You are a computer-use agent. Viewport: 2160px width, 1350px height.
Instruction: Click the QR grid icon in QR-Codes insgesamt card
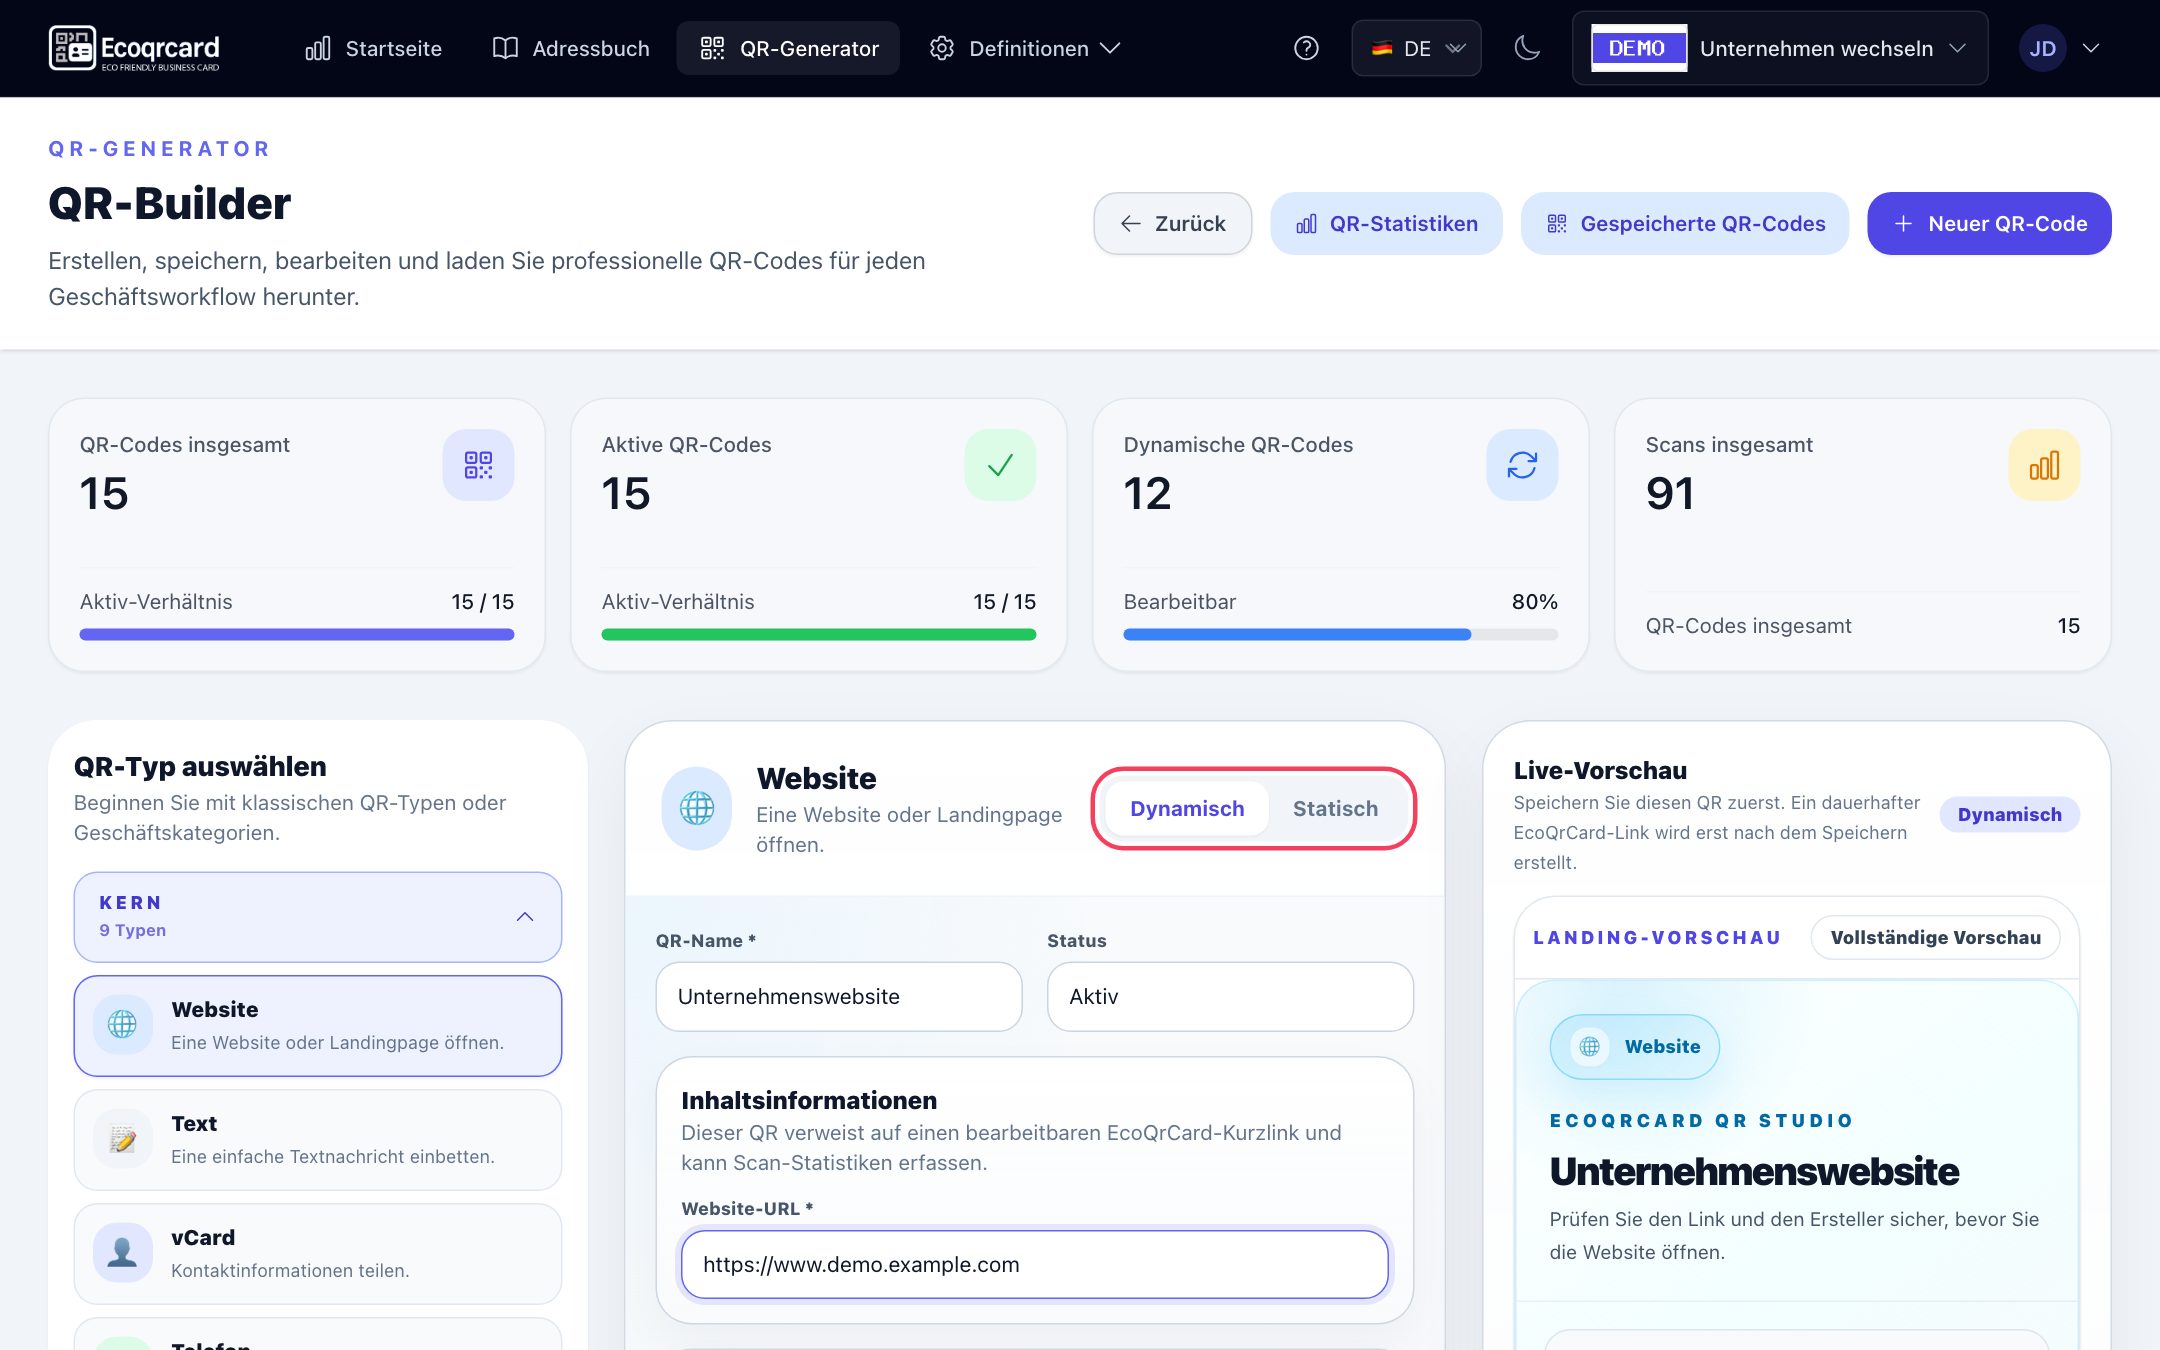478,465
